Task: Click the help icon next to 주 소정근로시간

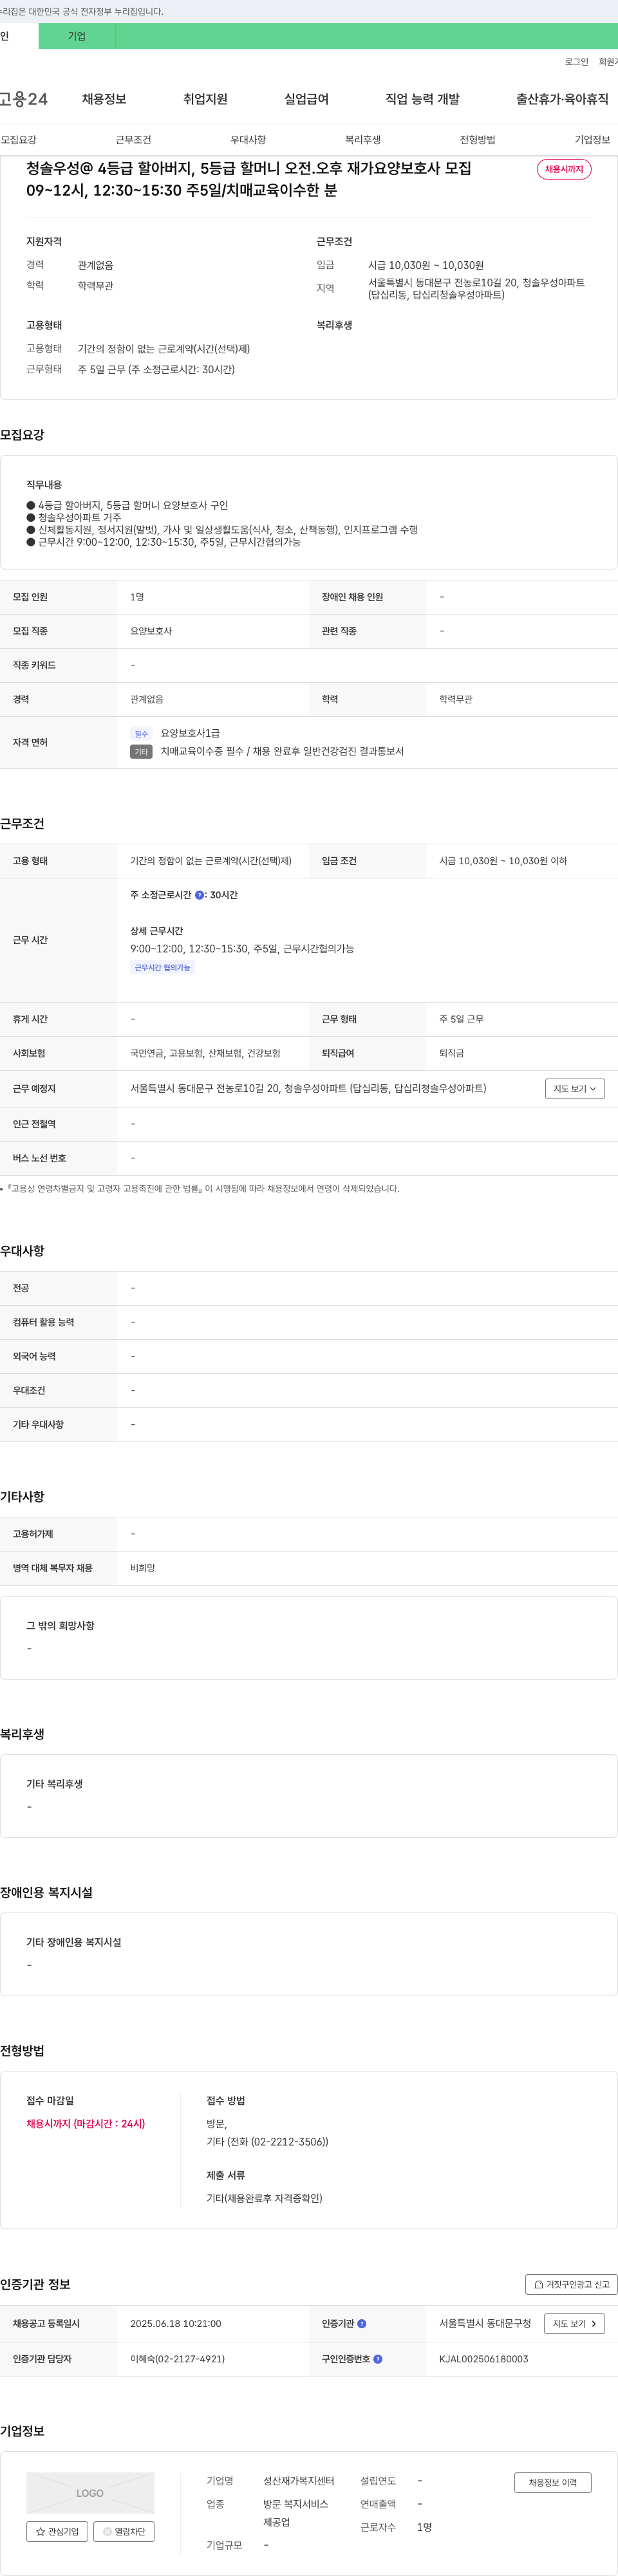Action: point(199,896)
